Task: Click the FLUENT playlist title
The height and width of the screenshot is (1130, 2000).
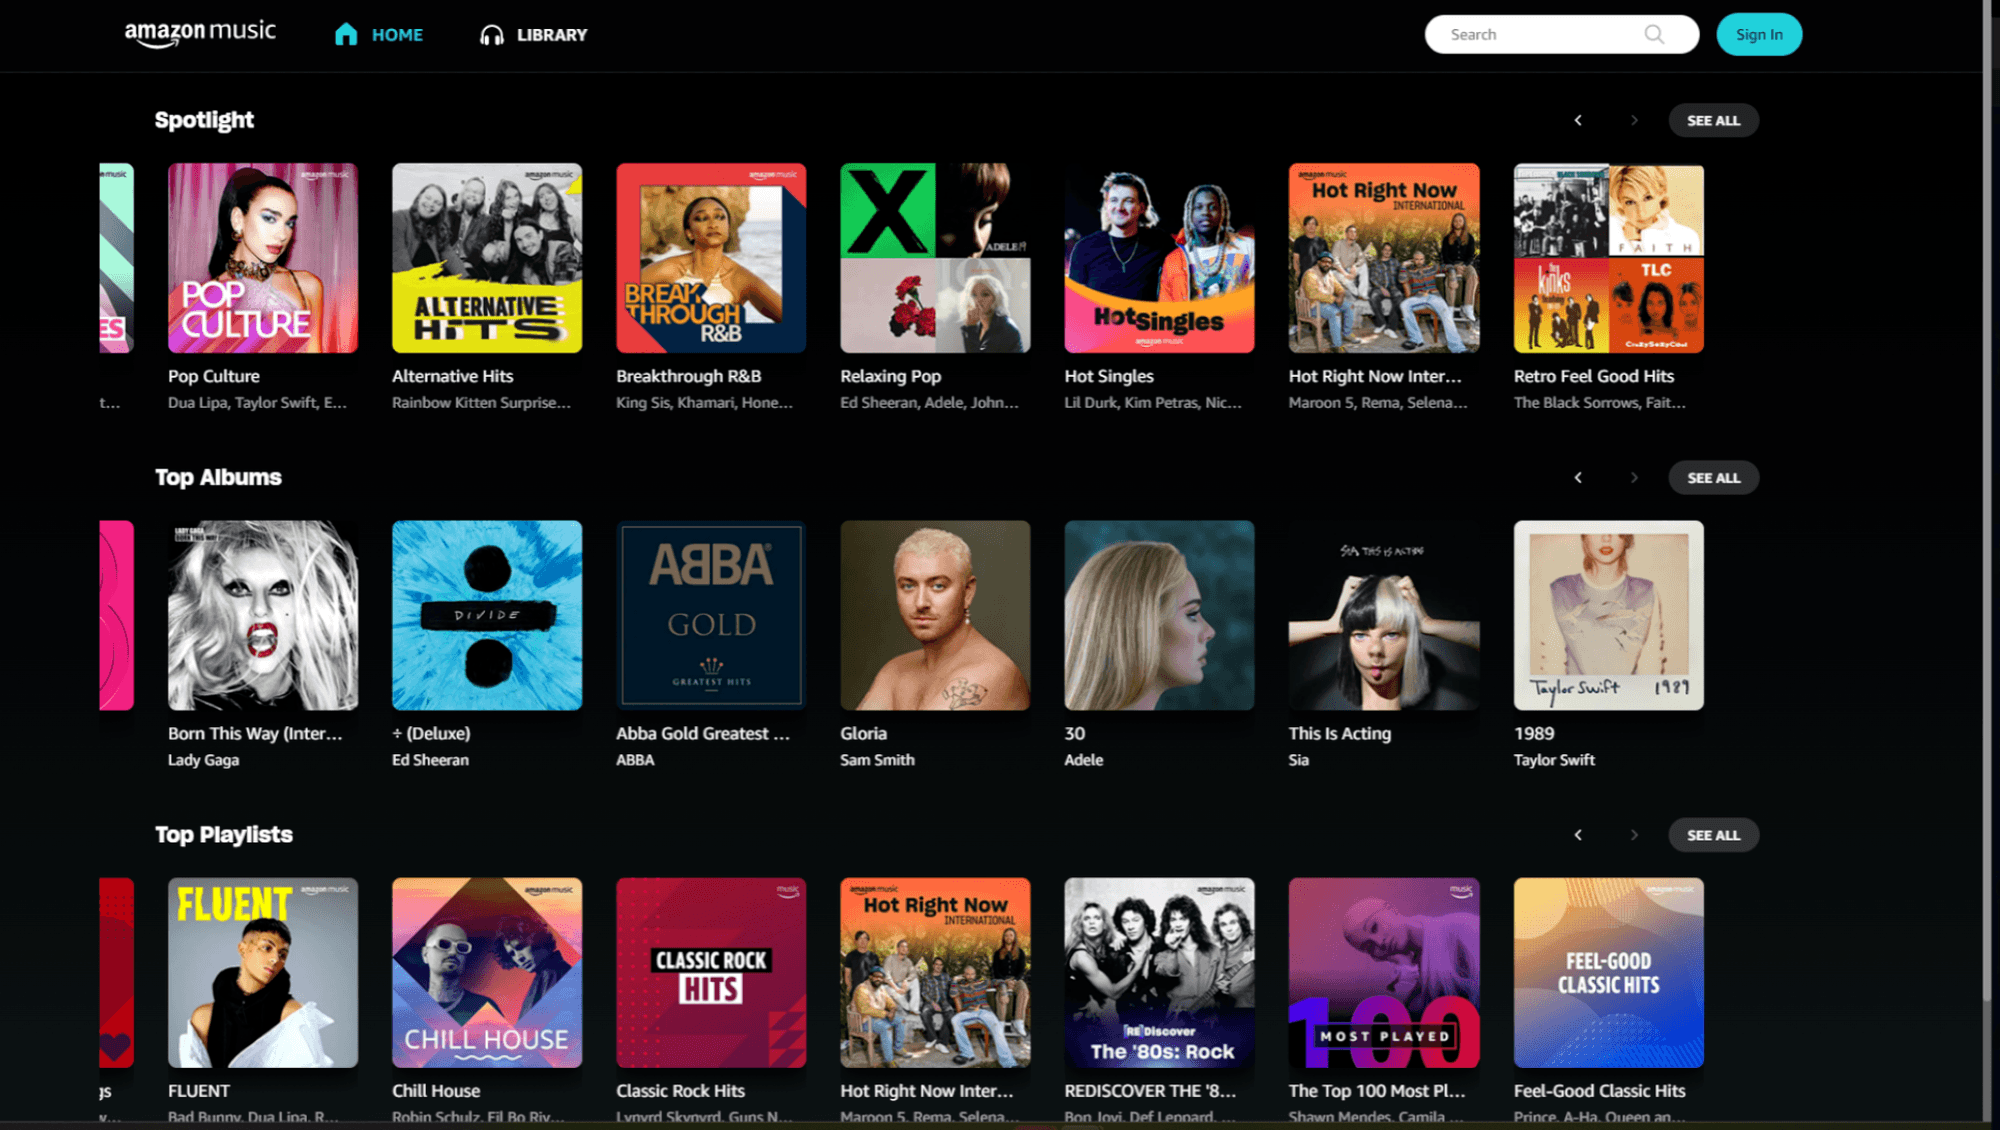Action: tap(199, 1091)
